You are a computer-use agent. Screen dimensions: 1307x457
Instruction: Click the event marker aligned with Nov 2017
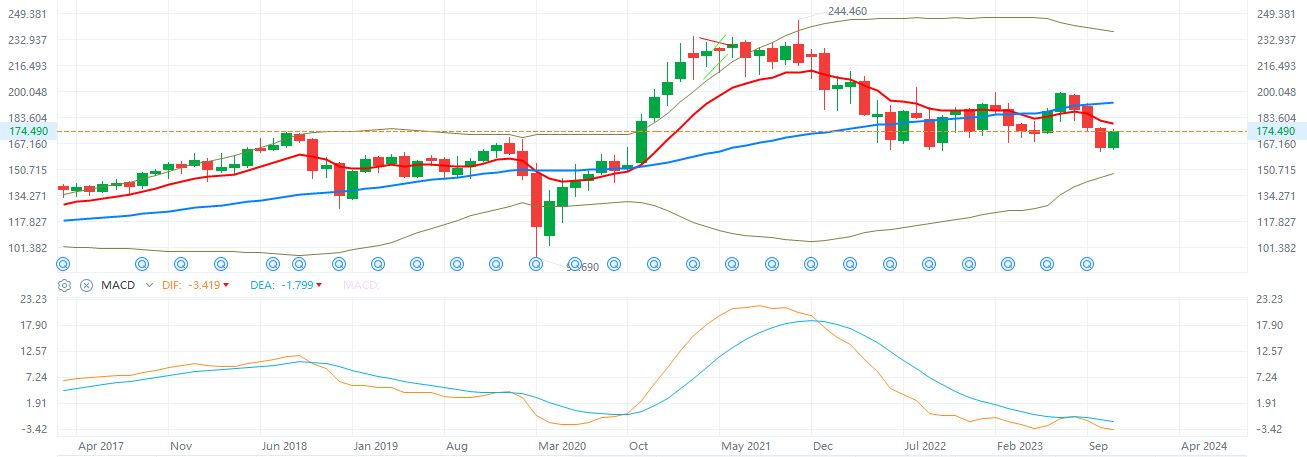click(x=181, y=264)
